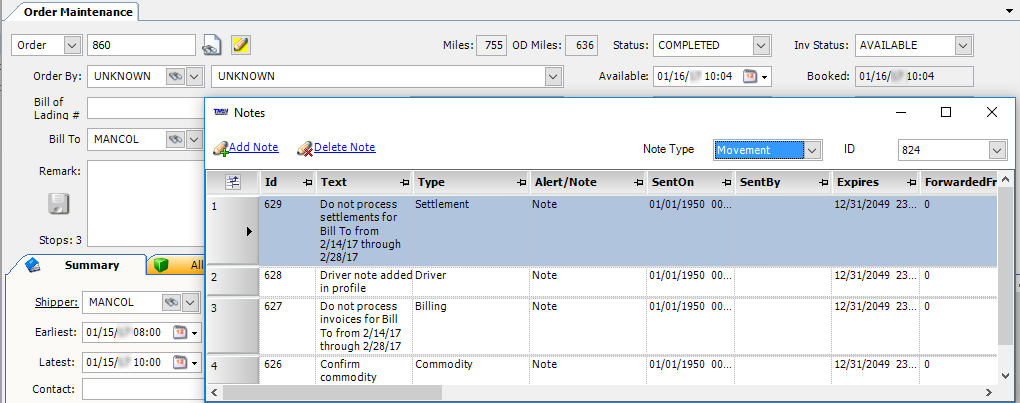Click the scroll down arrow in Notes grid
1020x403 pixels.
[1006, 376]
